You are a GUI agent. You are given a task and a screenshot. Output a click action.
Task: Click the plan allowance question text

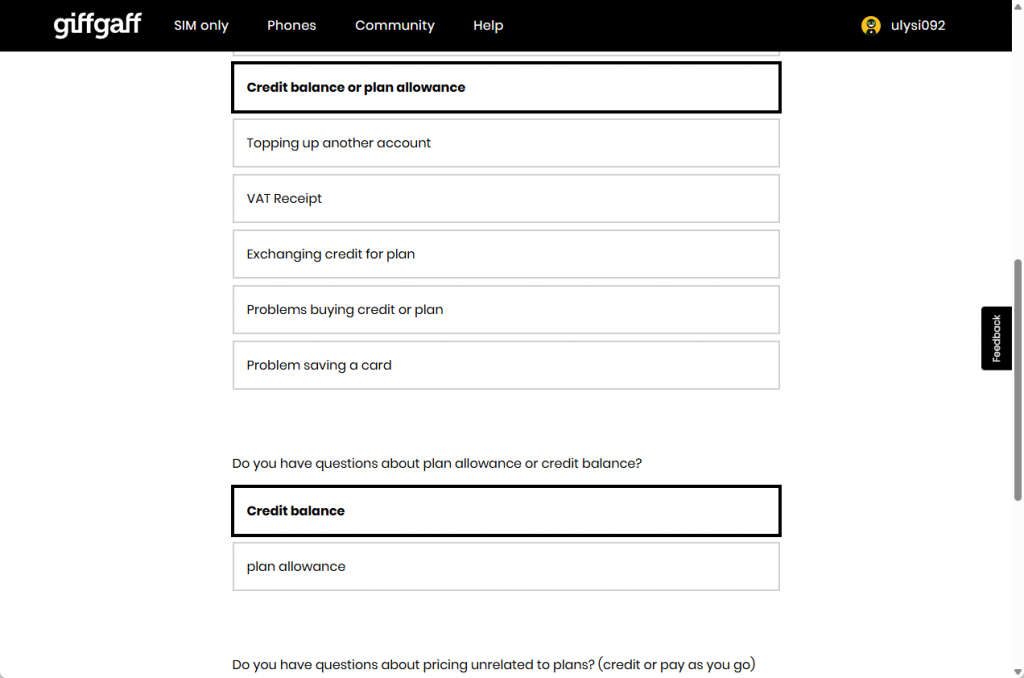437,463
